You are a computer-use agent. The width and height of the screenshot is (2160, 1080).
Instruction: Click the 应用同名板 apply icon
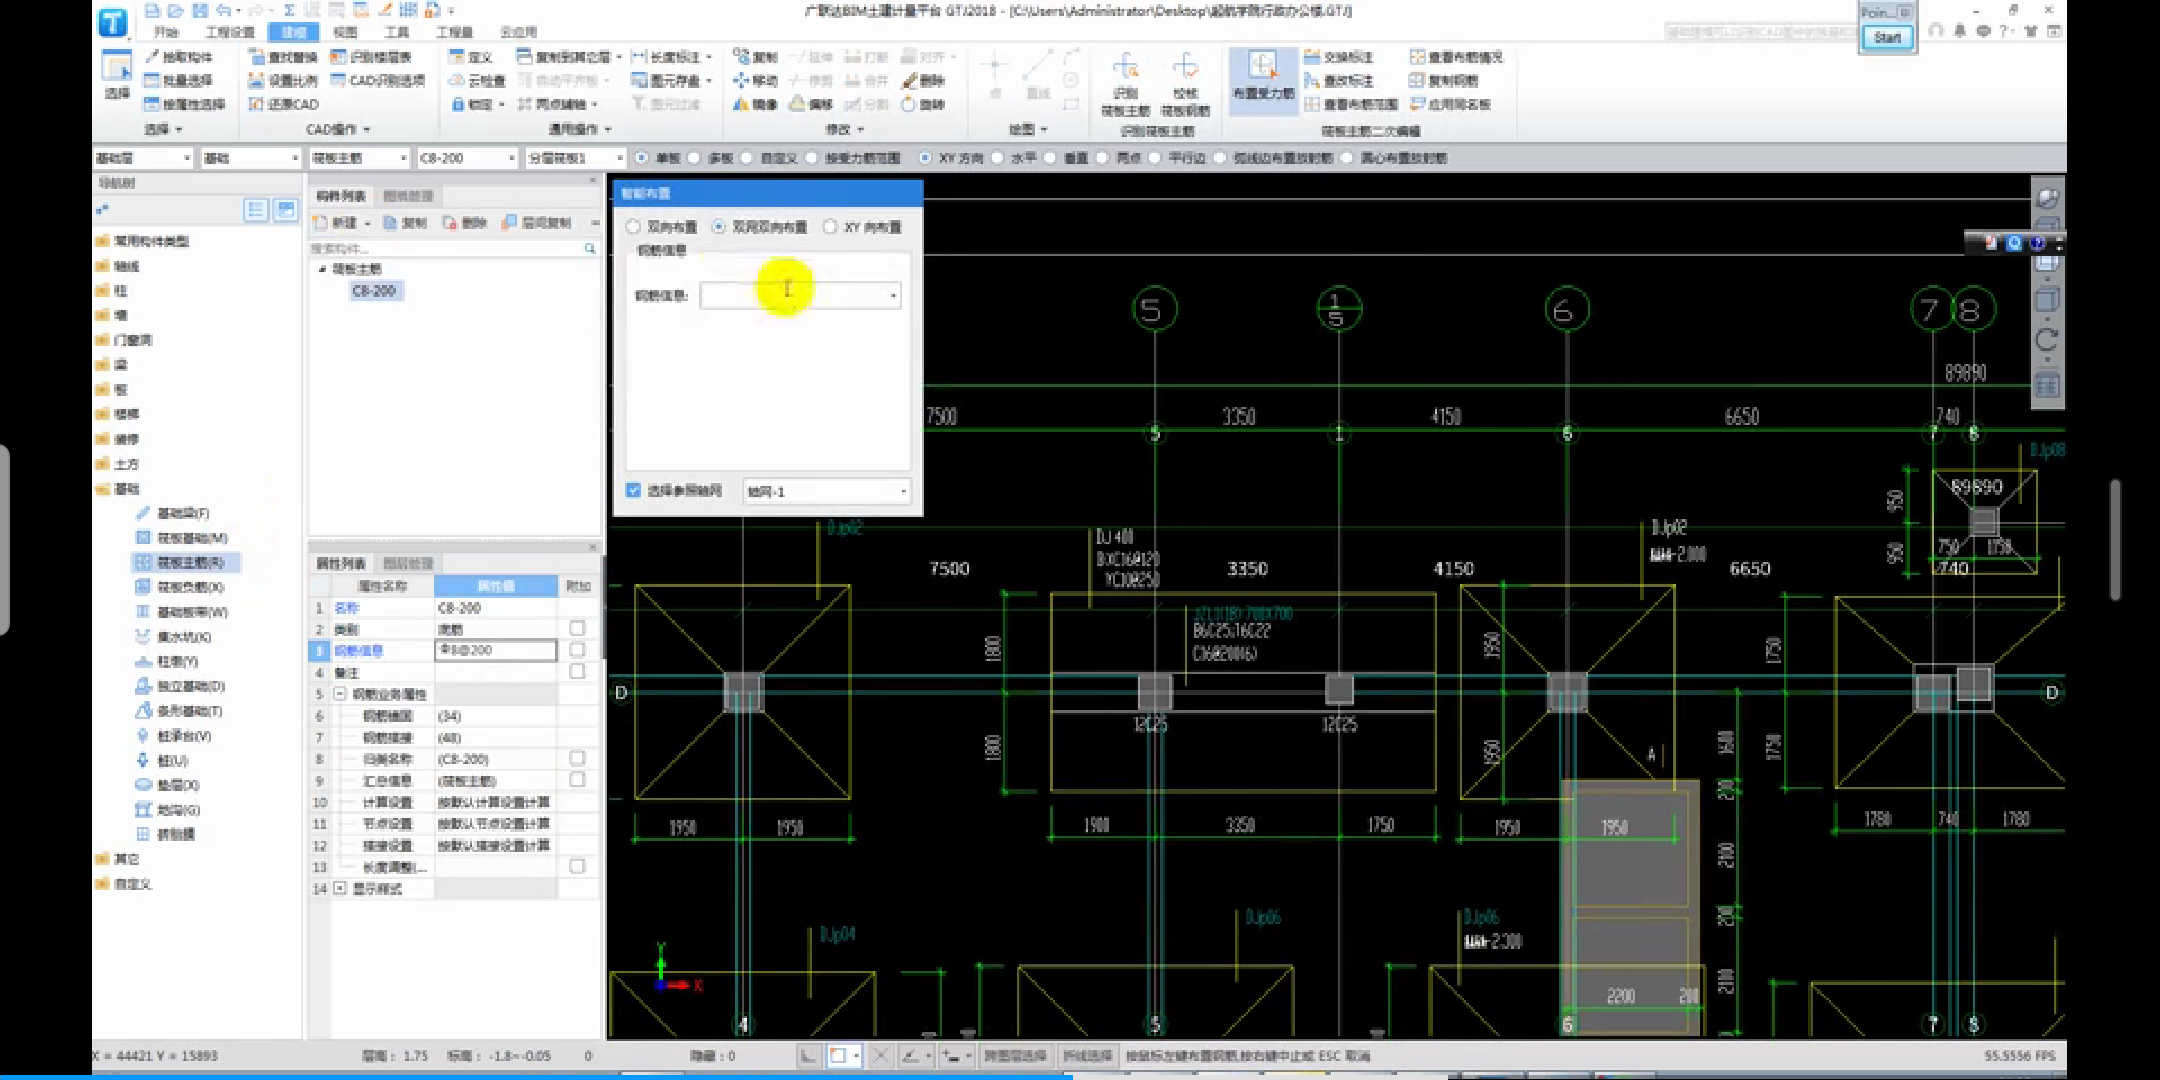1417,104
